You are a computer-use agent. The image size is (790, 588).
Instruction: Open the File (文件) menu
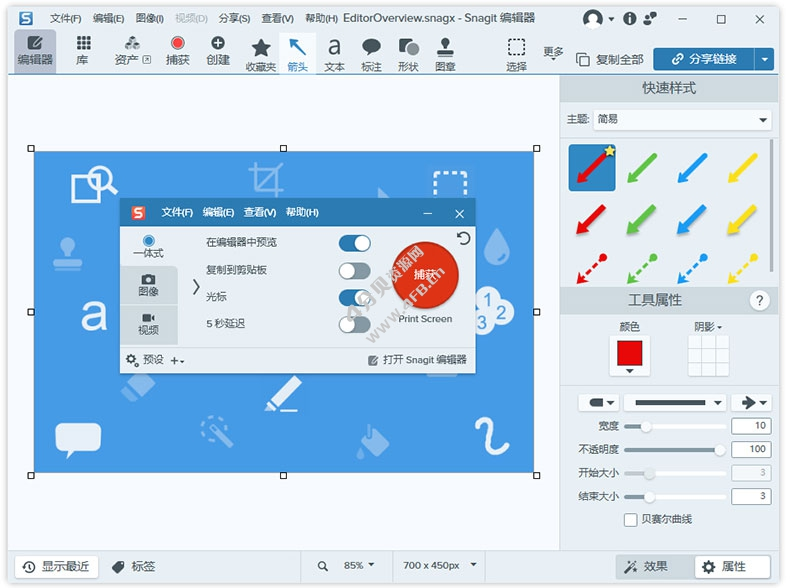tap(65, 18)
